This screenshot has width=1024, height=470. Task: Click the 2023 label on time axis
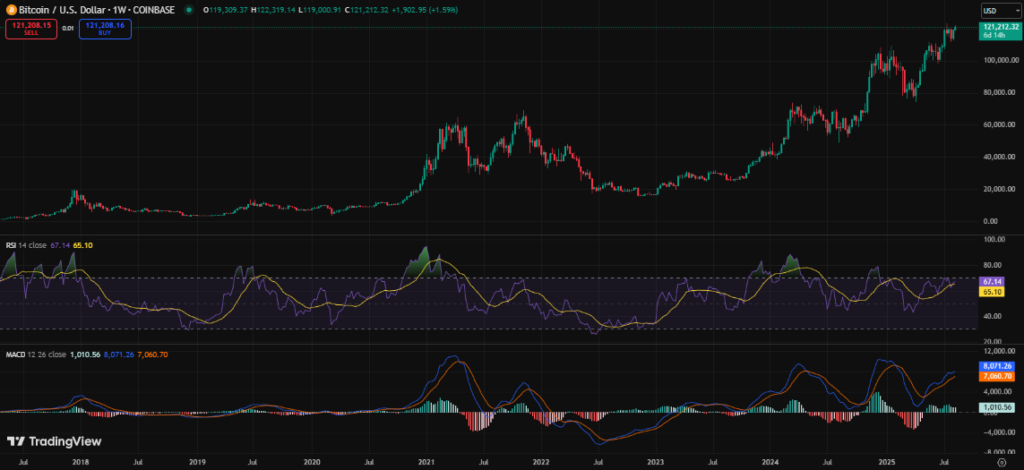click(x=657, y=460)
